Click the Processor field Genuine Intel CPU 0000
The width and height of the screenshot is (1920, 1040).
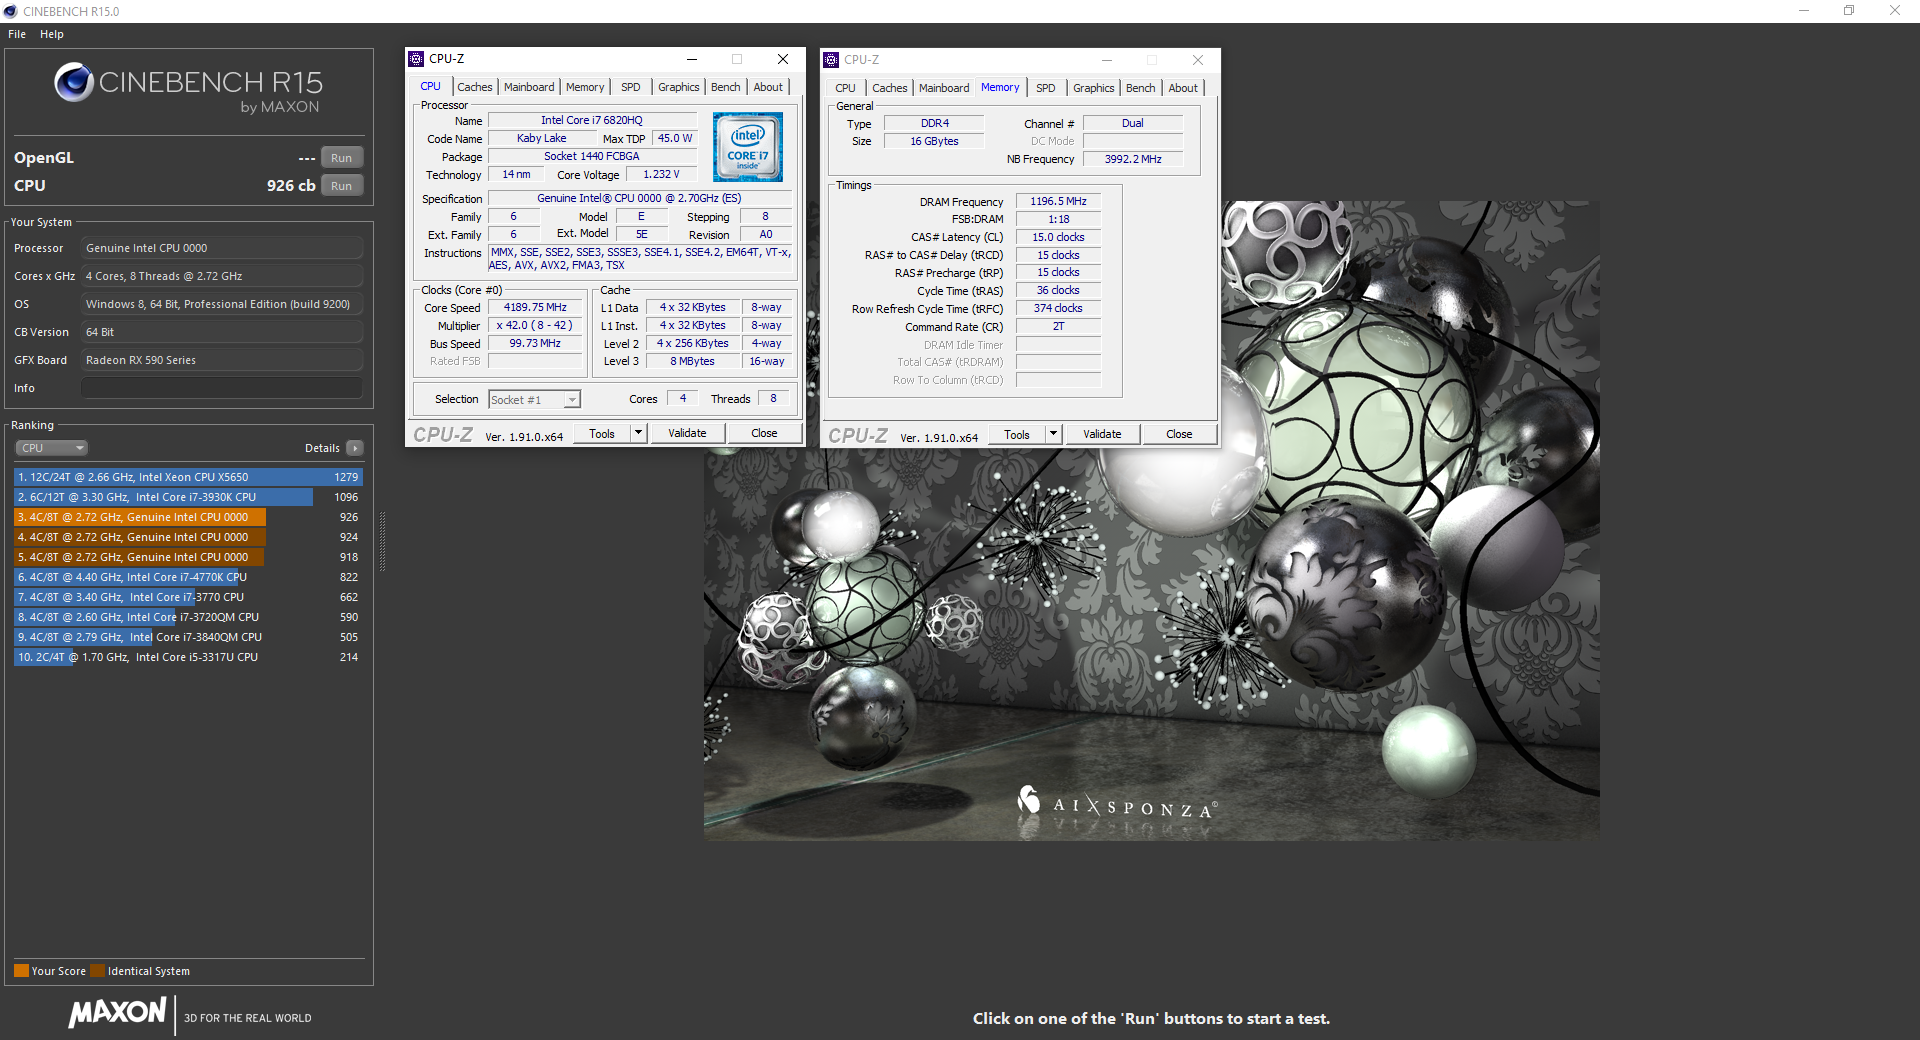click(222, 248)
